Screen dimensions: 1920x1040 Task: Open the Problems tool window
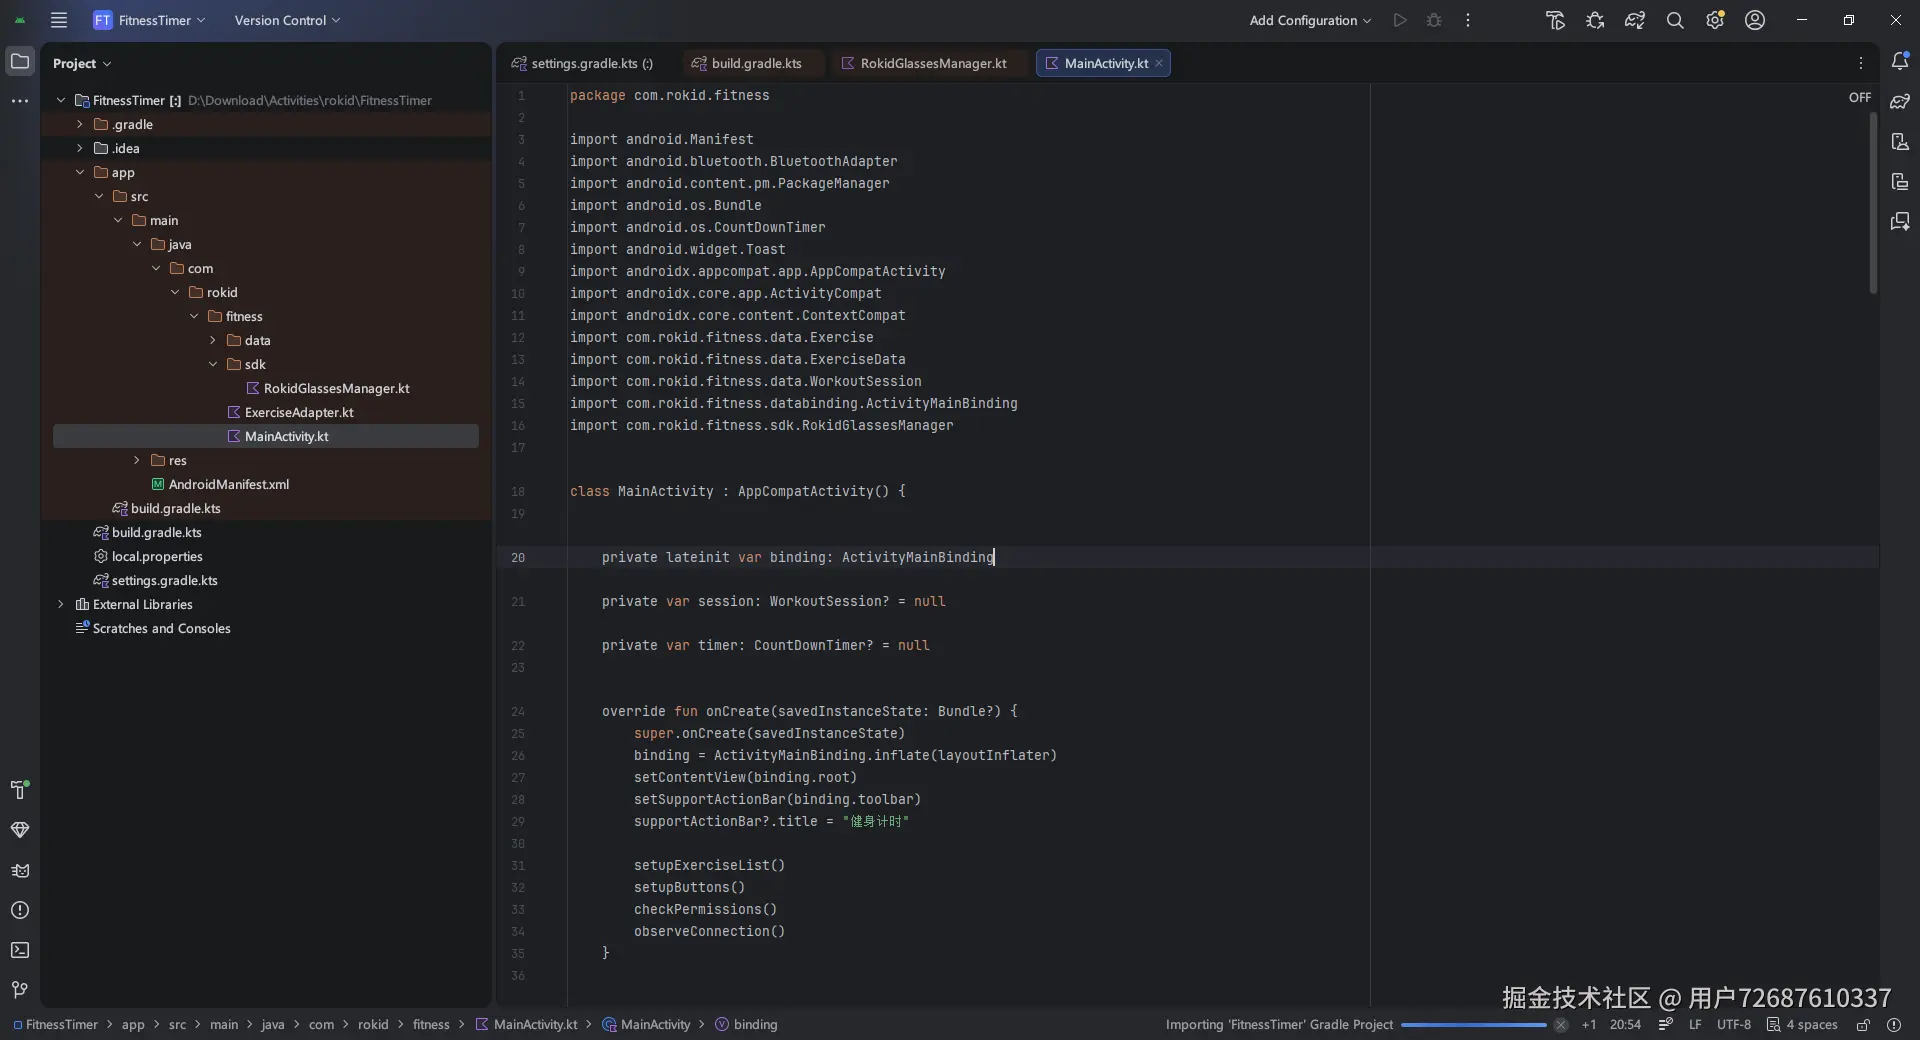(x=20, y=910)
